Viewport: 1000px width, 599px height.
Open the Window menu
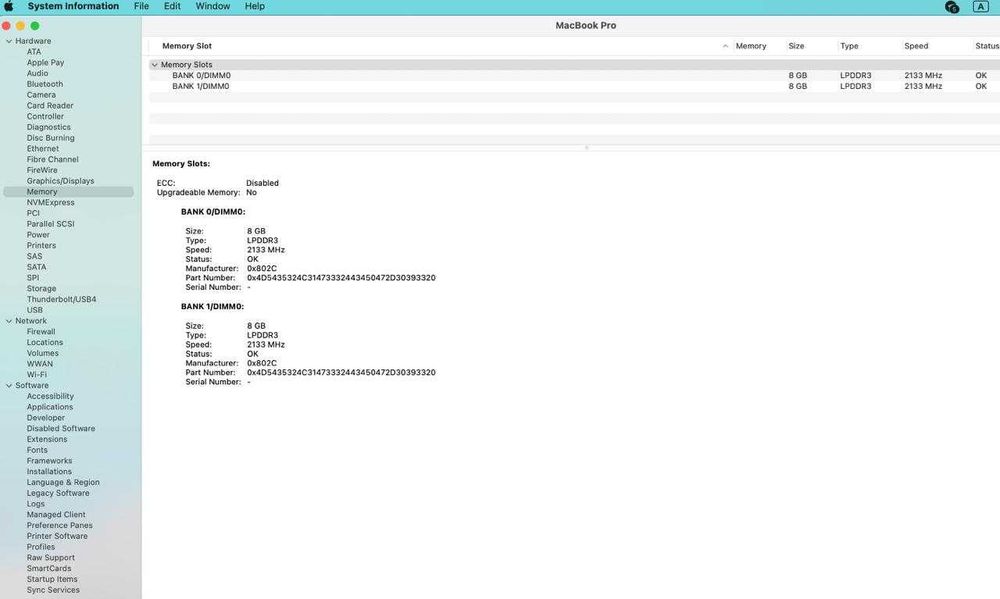click(x=212, y=6)
